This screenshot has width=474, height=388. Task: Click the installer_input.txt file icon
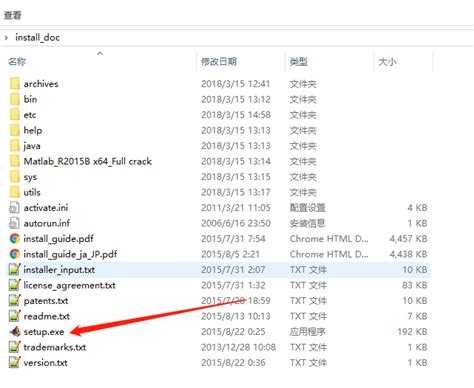14,269
